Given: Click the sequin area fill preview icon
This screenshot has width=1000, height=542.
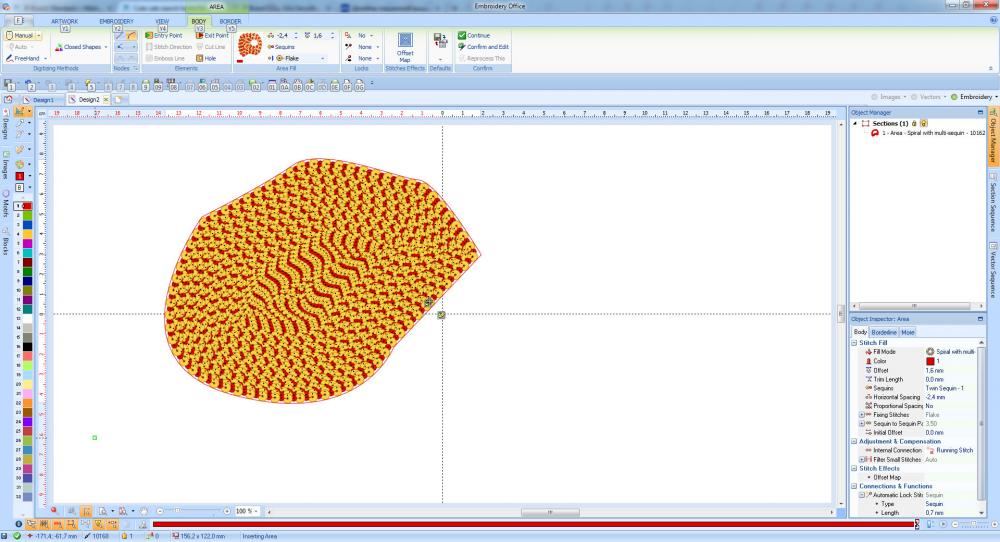Looking at the screenshot, I should tap(250, 46).
